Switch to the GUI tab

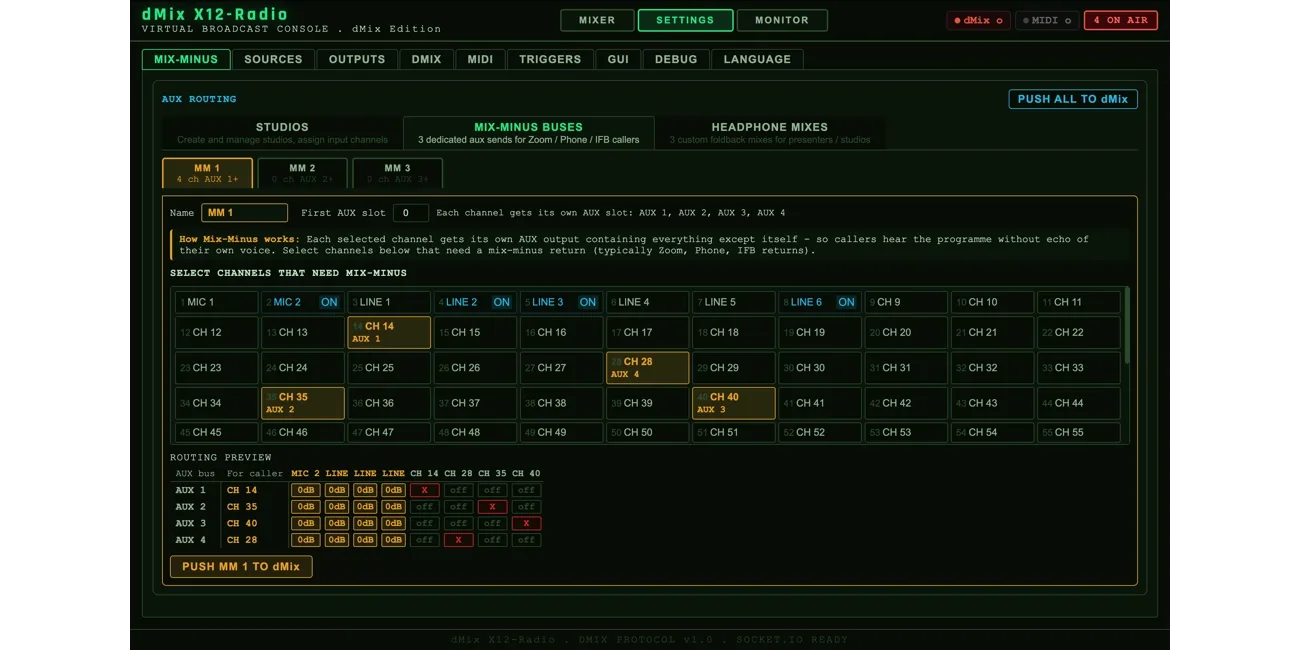coord(618,59)
